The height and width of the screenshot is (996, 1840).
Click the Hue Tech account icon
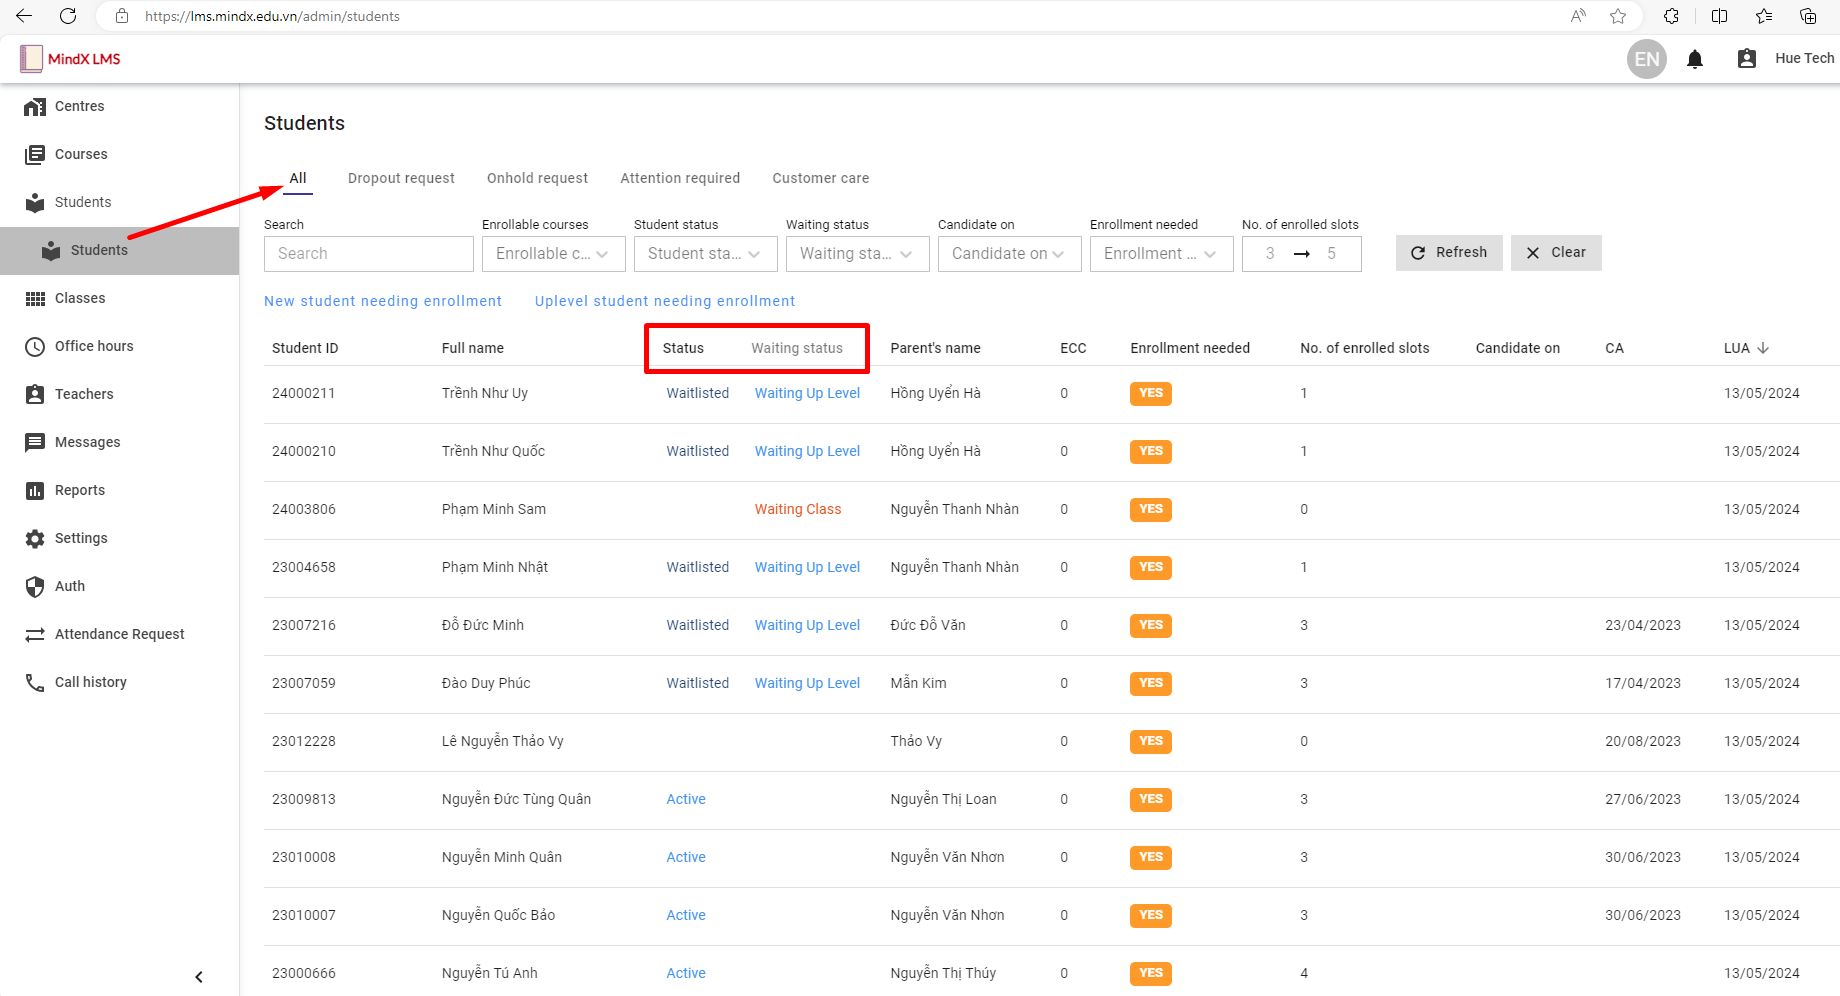(x=1747, y=59)
